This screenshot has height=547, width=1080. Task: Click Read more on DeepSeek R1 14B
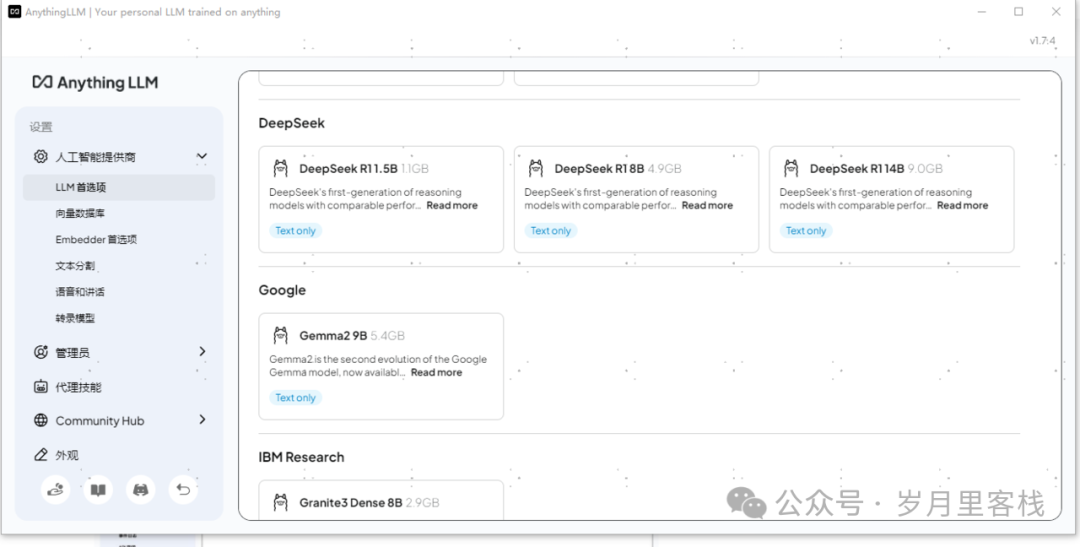(x=962, y=205)
